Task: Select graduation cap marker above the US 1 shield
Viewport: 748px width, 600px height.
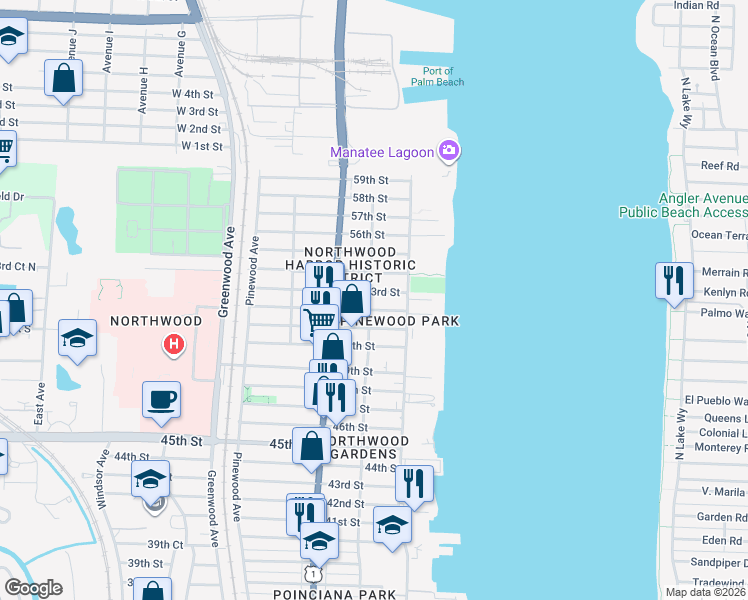Action: 319,542
